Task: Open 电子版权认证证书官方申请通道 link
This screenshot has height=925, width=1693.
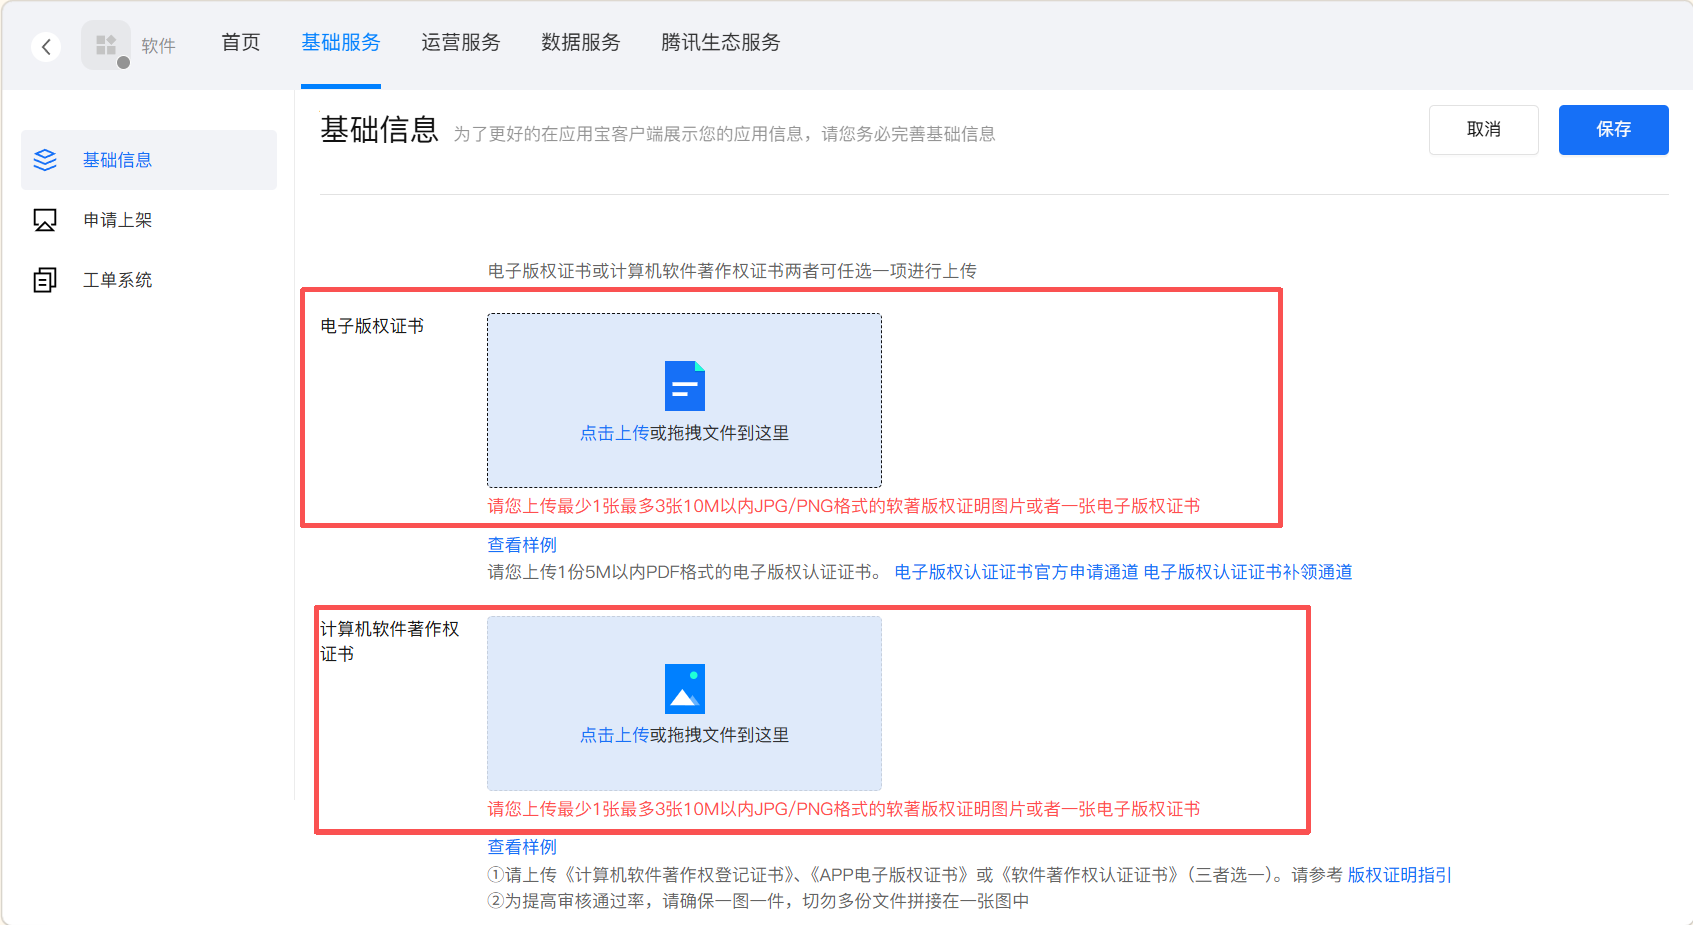Action: coord(1016,572)
